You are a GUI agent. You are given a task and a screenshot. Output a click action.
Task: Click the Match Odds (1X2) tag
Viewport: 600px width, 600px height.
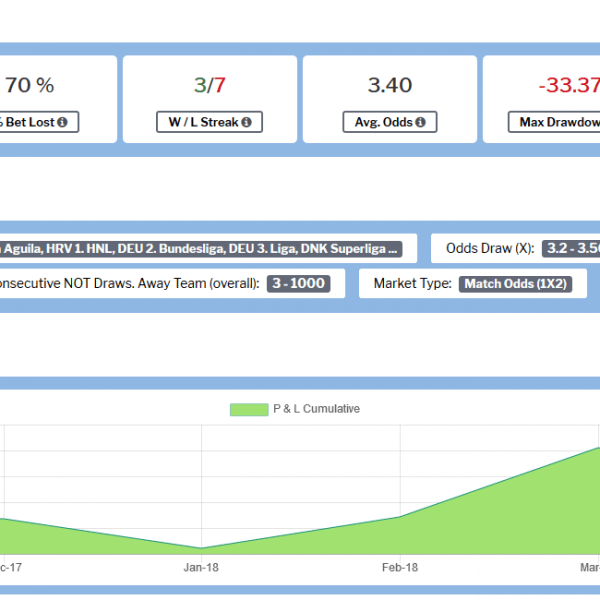click(515, 284)
